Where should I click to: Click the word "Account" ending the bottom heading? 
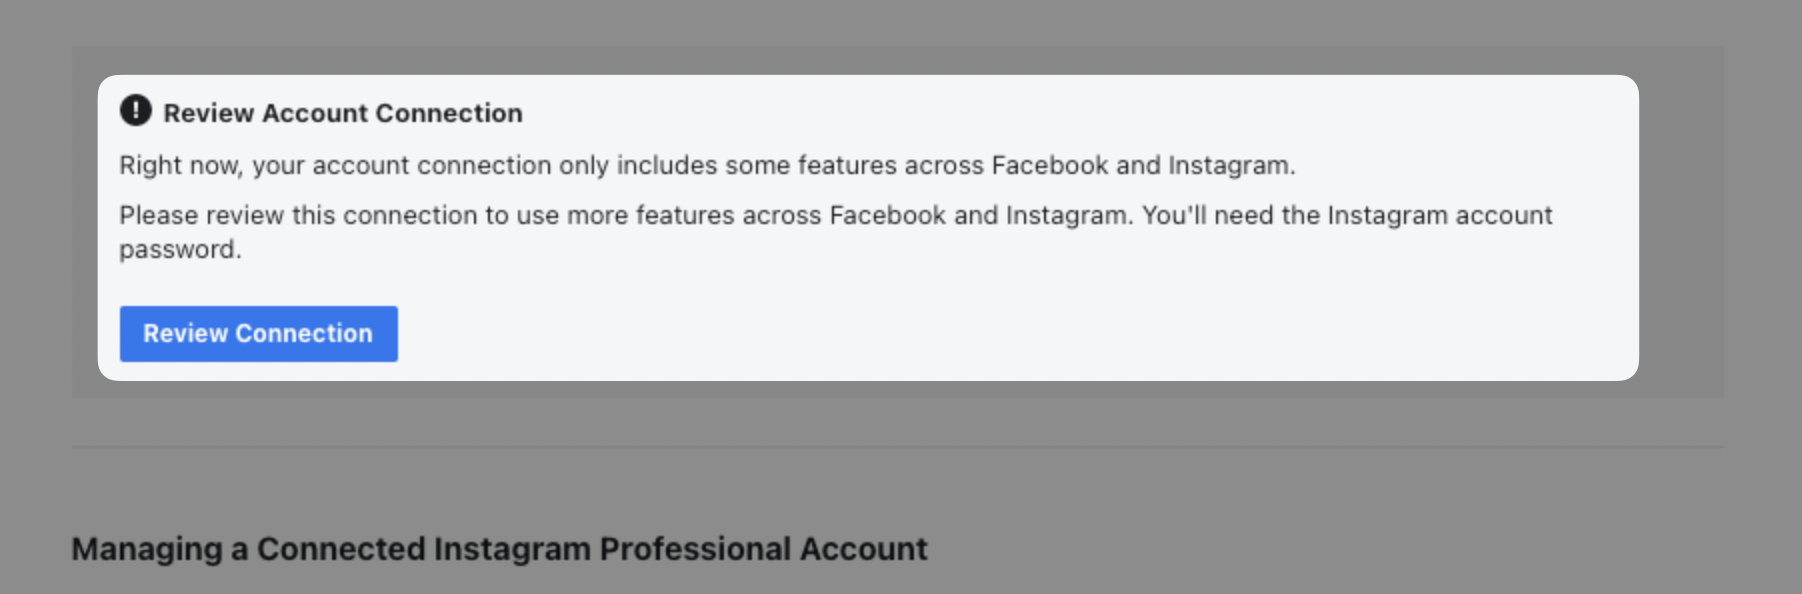(863, 549)
